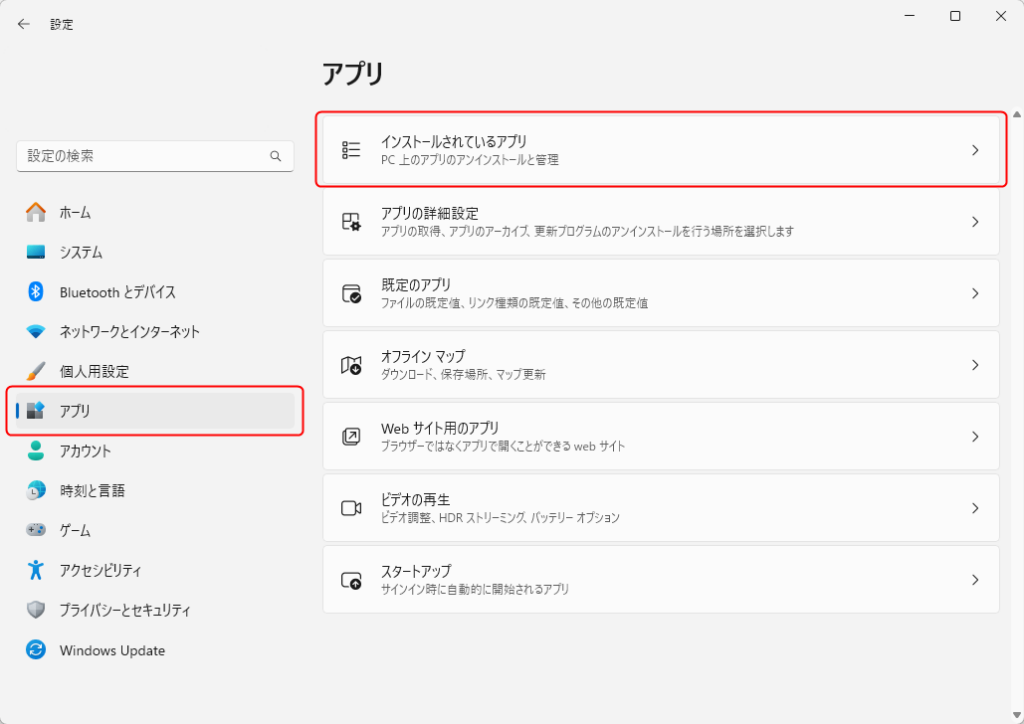Click the default apps icon

coord(351,293)
